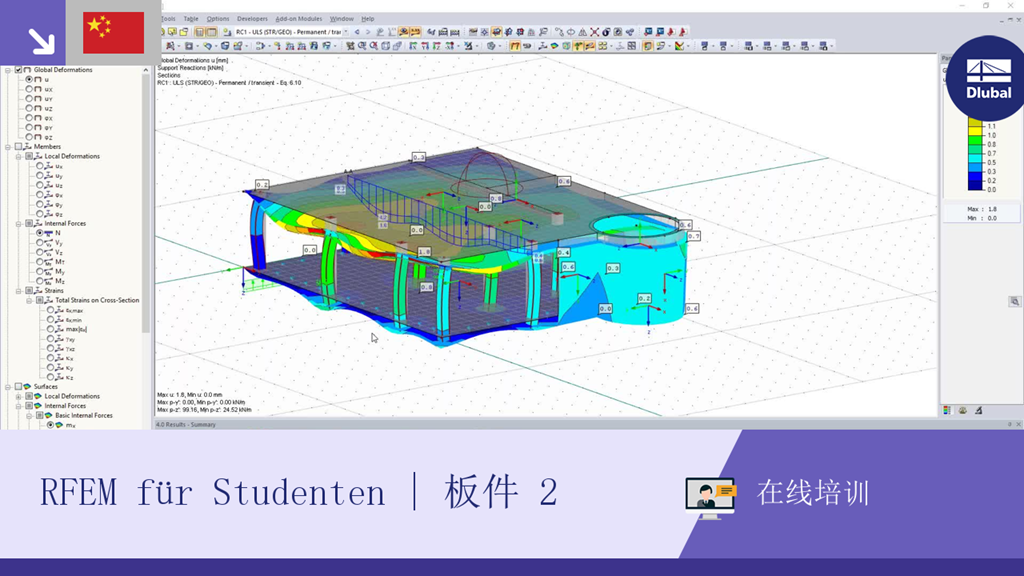Toggle the Members checkbox
1024x576 pixels.
tap(18, 147)
